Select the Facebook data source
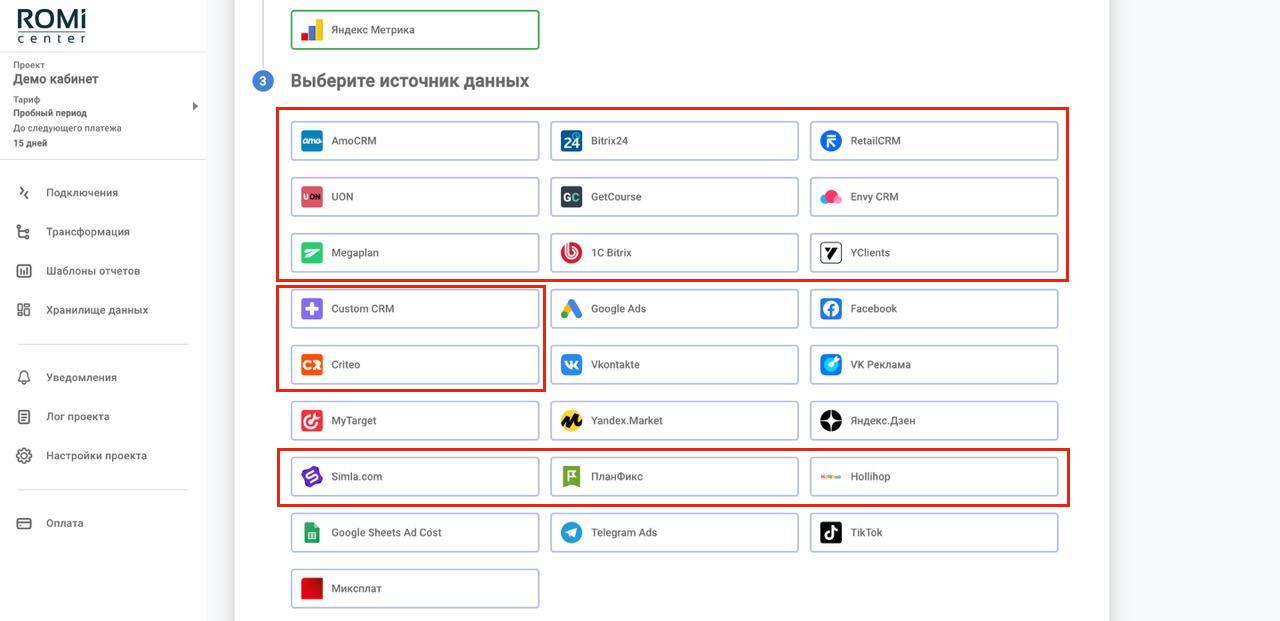This screenshot has height=621, width=1280. [x=933, y=309]
